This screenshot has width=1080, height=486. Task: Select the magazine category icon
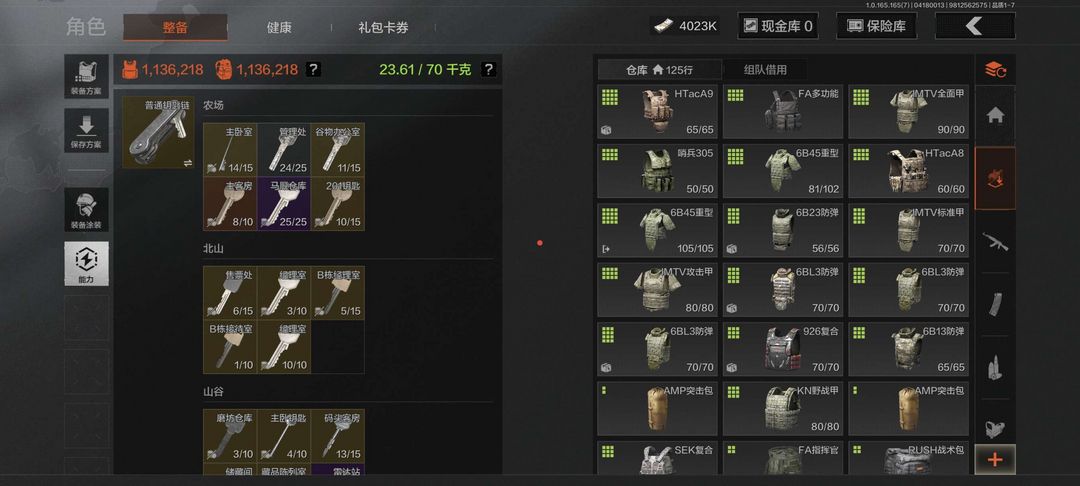[x=995, y=305]
